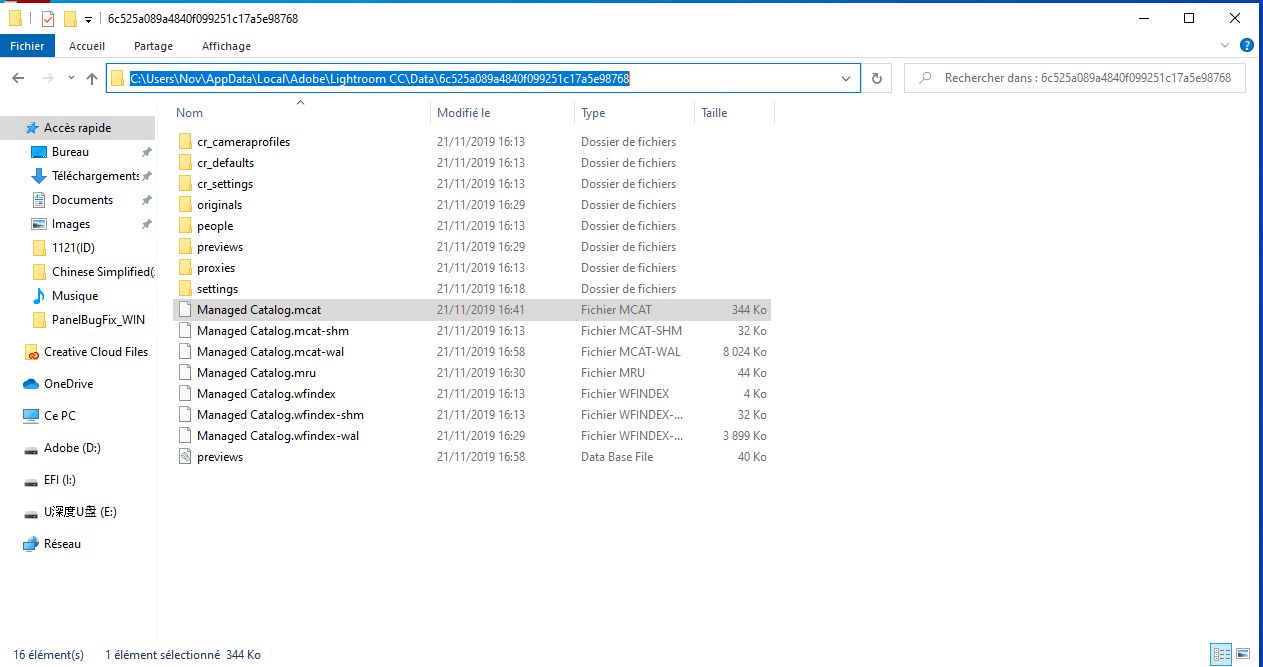The width and height of the screenshot is (1263, 667).
Task: Open the help question mark button
Action: [x=1245, y=45]
